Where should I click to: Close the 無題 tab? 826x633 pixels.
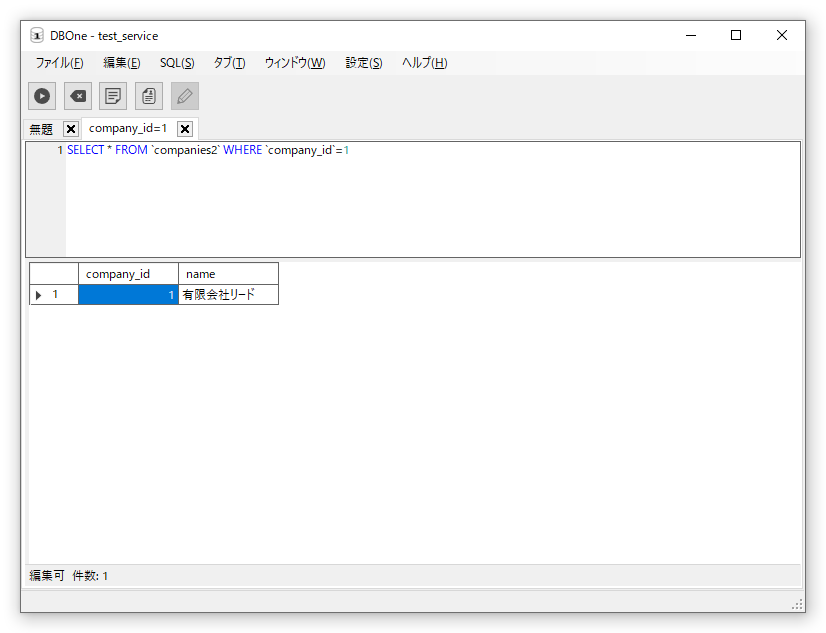pyautogui.click(x=71, y=129)
